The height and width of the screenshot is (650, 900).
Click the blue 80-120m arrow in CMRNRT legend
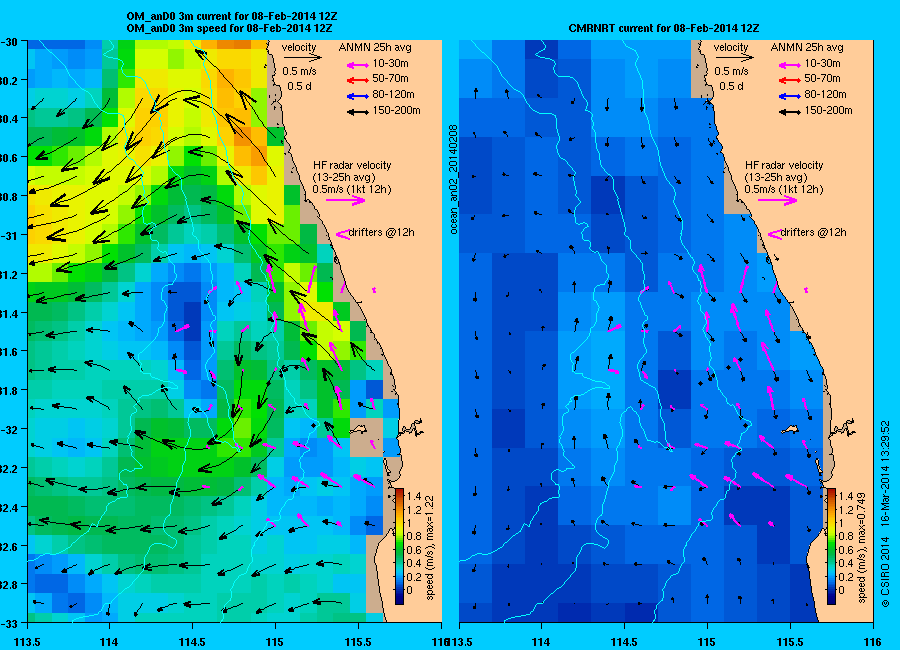790,95
